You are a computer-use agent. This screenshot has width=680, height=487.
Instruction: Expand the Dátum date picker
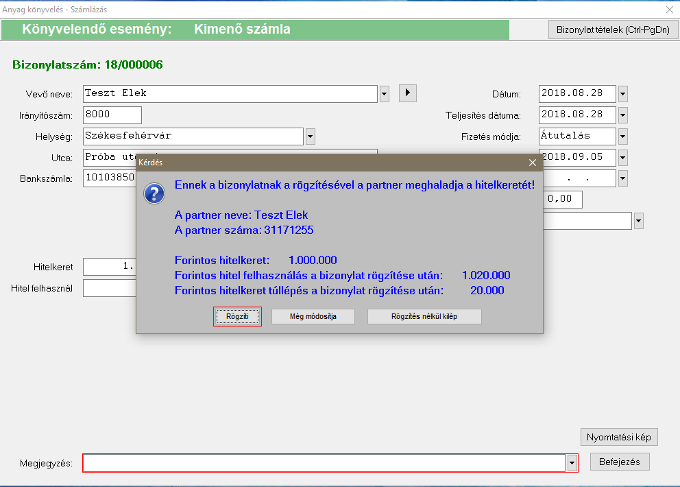[x=622, y=94]
